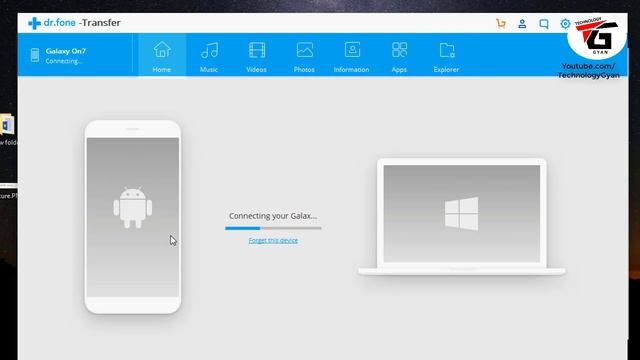Click the dr.fone plus logo
This screenshot has height=360, width=640.
[x=34, y=23]
